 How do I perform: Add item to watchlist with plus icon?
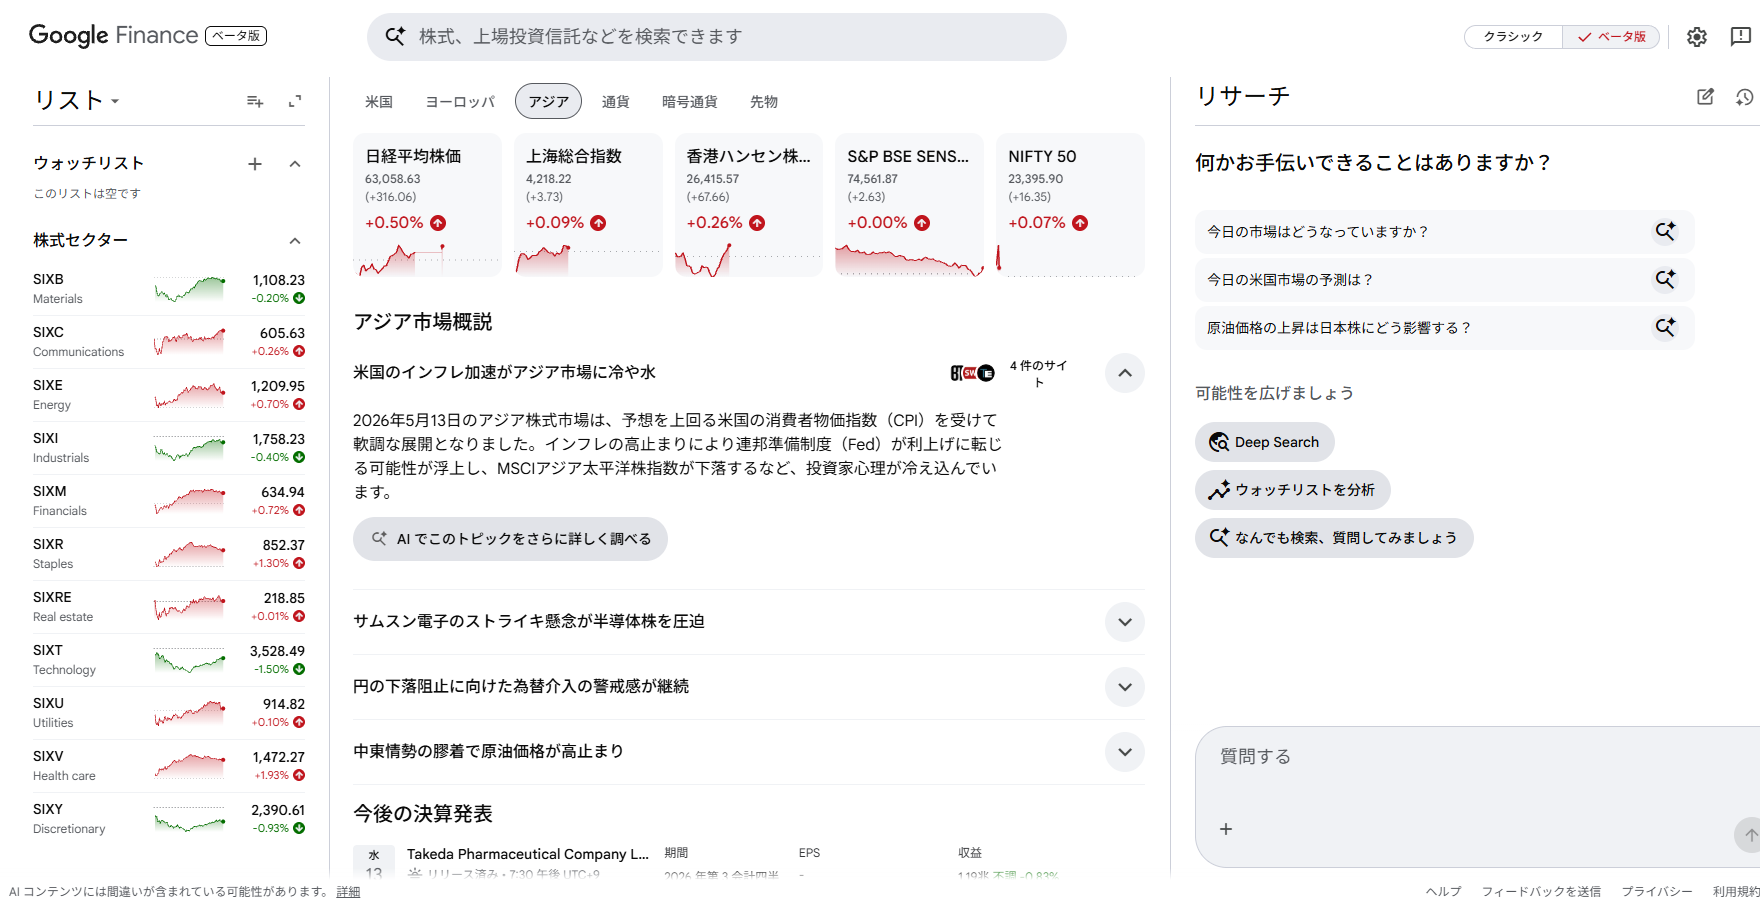[255, 164]
